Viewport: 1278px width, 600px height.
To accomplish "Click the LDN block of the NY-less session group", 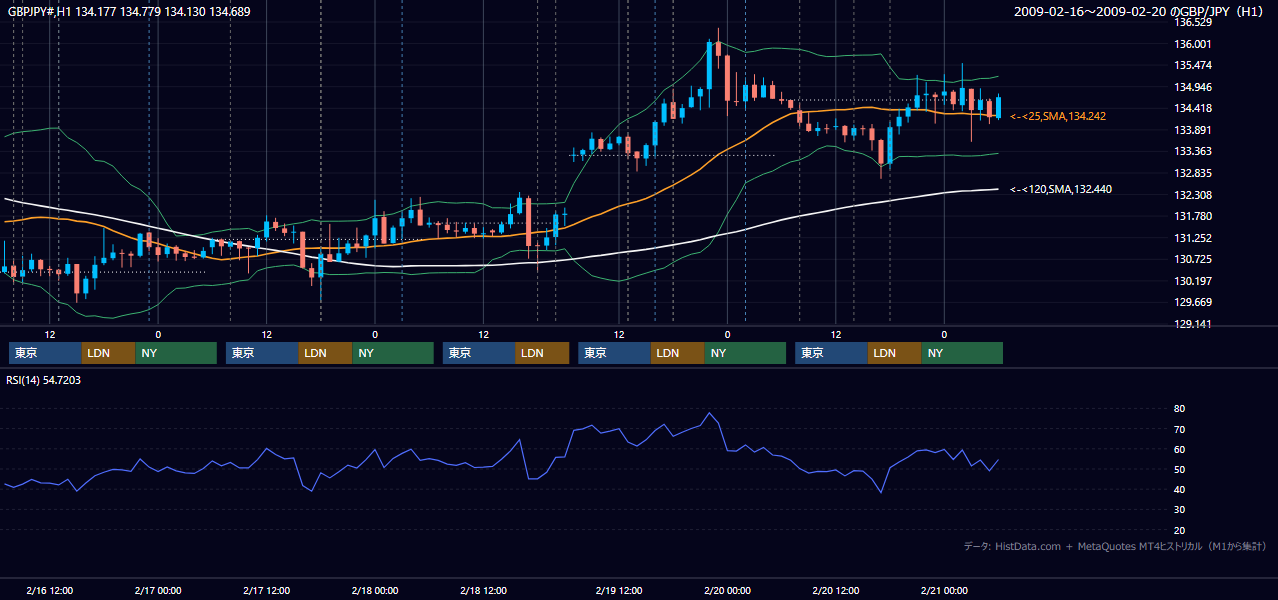I will (x=543, y=353).
